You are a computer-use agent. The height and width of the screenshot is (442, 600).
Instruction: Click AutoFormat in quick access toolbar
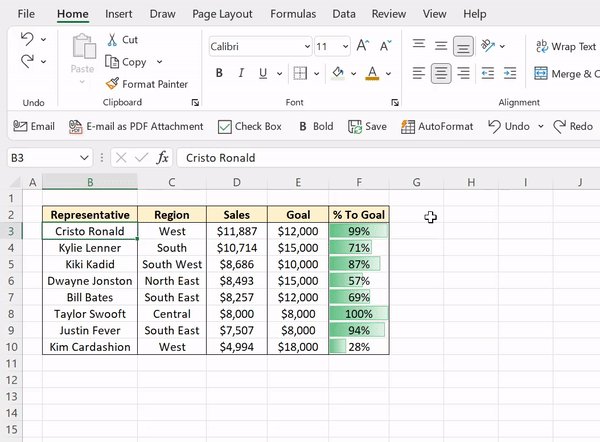click(437, 126)
